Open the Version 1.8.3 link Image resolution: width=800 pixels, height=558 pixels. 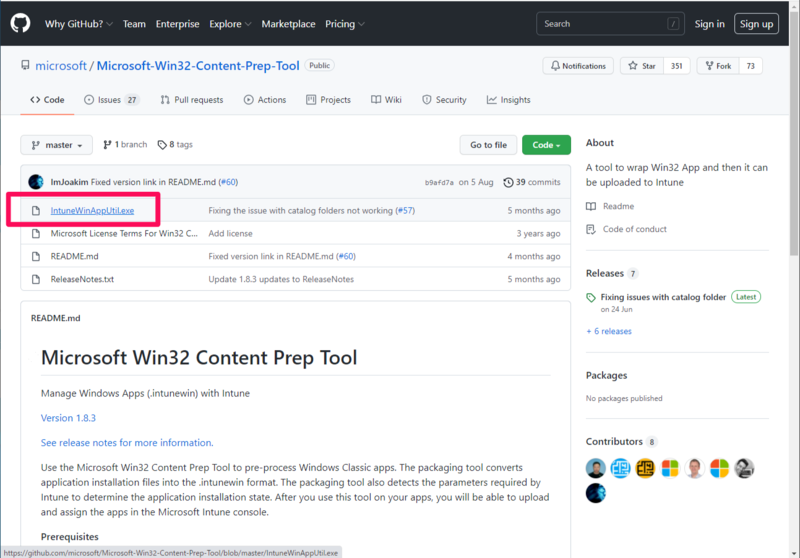coord(68,418)
